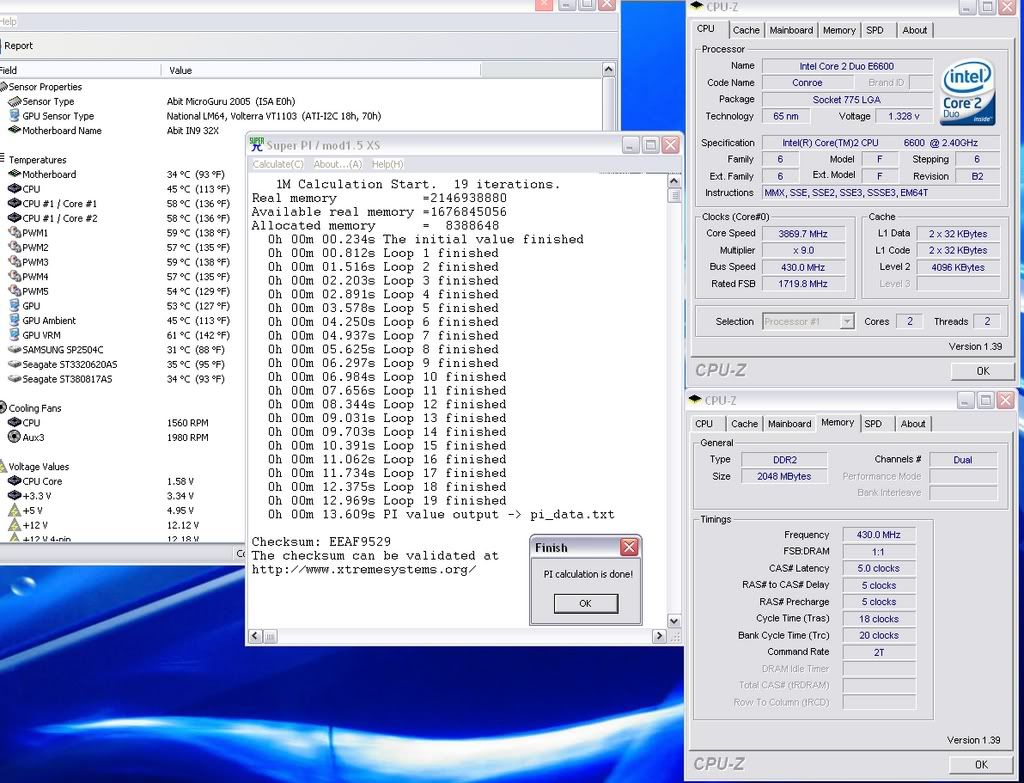Open the Processor #1 selection dropdown
This screenshot has width=1024, height=783.
point(846,321)
